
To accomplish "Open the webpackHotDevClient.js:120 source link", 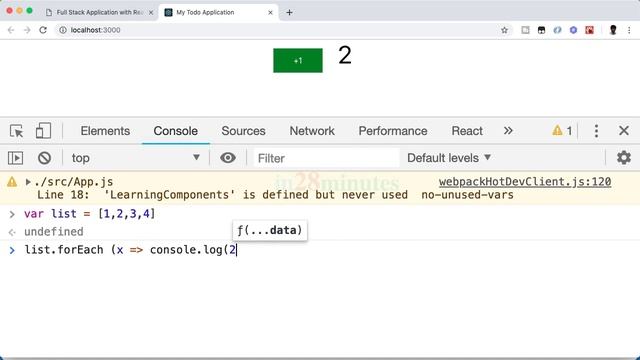I will (x=525, y=182).
